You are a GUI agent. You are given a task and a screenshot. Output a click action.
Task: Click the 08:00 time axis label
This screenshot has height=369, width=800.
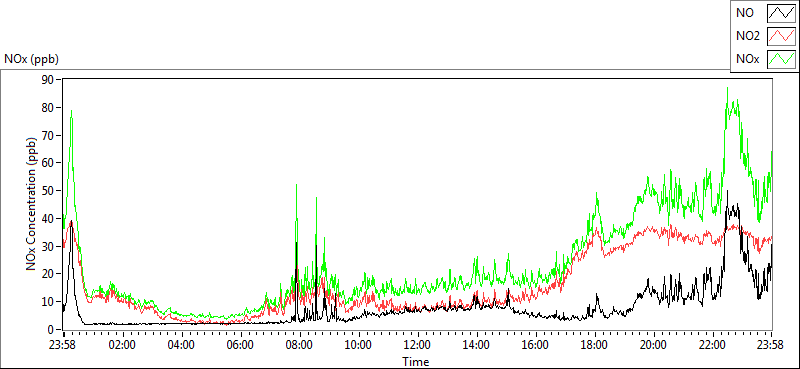tap(299, 344)
